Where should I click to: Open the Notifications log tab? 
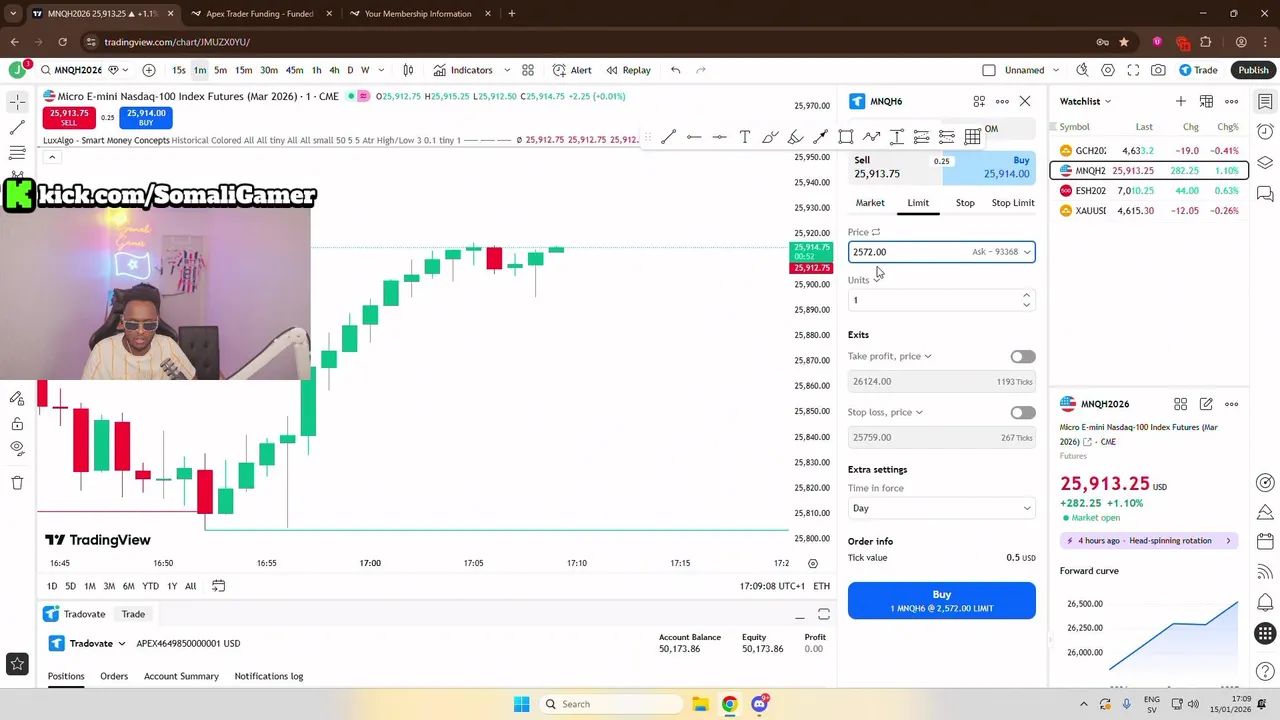tap(269, 676)
